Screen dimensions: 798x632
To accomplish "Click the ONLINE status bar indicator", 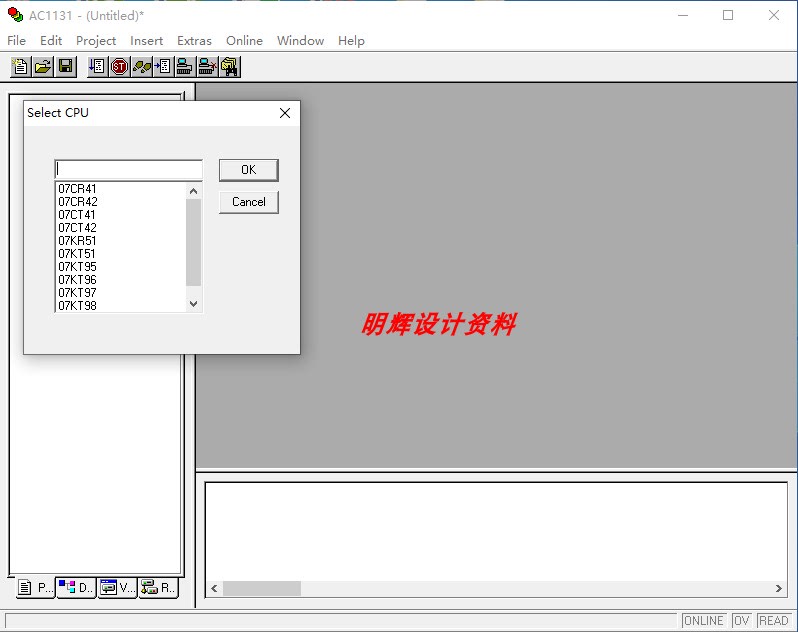I will point(704,621).
